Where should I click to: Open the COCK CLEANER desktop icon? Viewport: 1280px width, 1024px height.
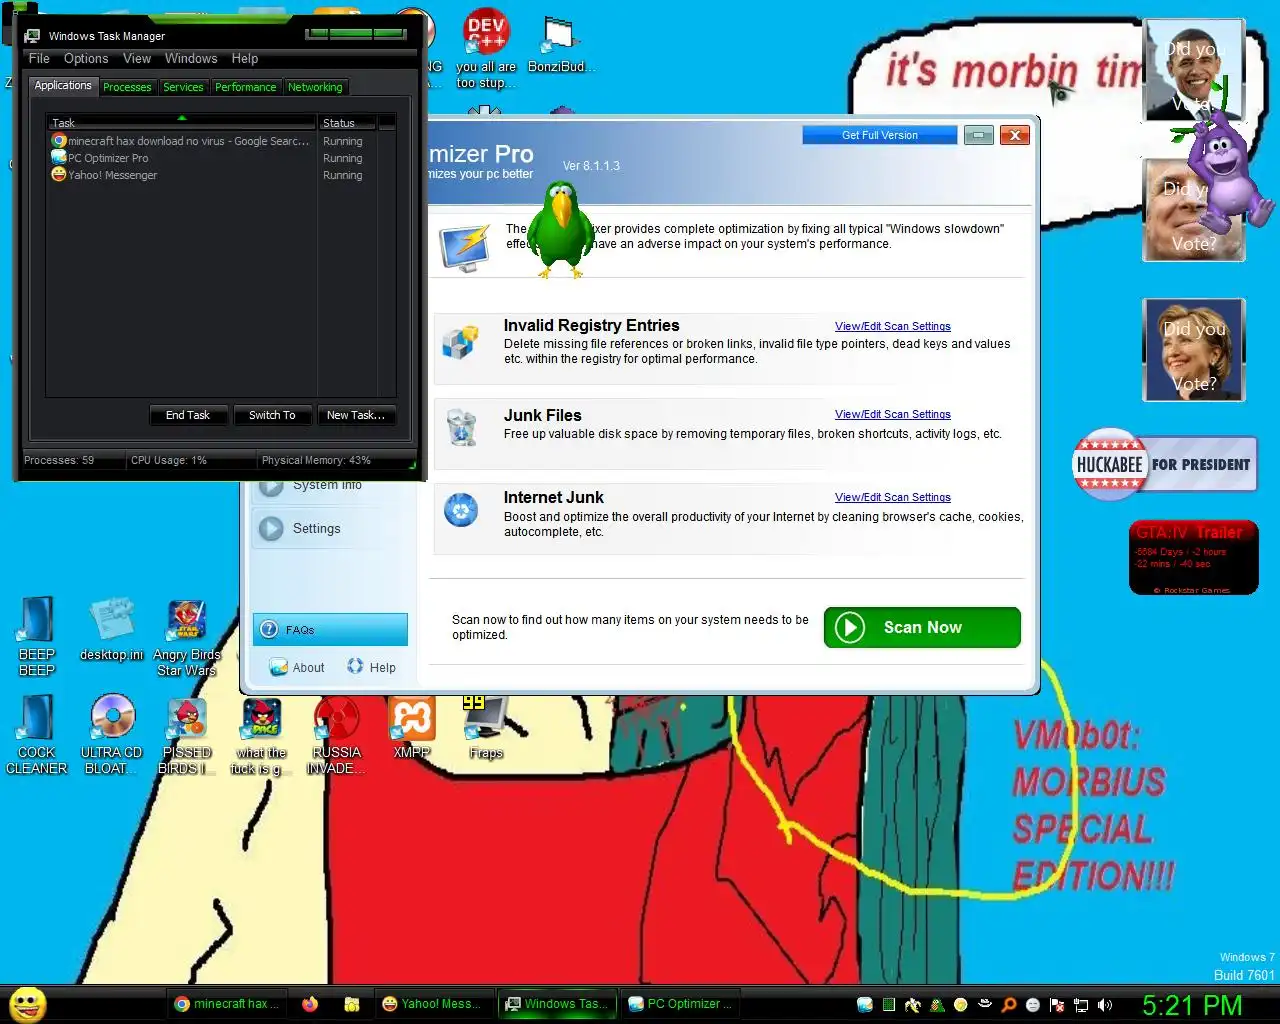pos(37,734)
